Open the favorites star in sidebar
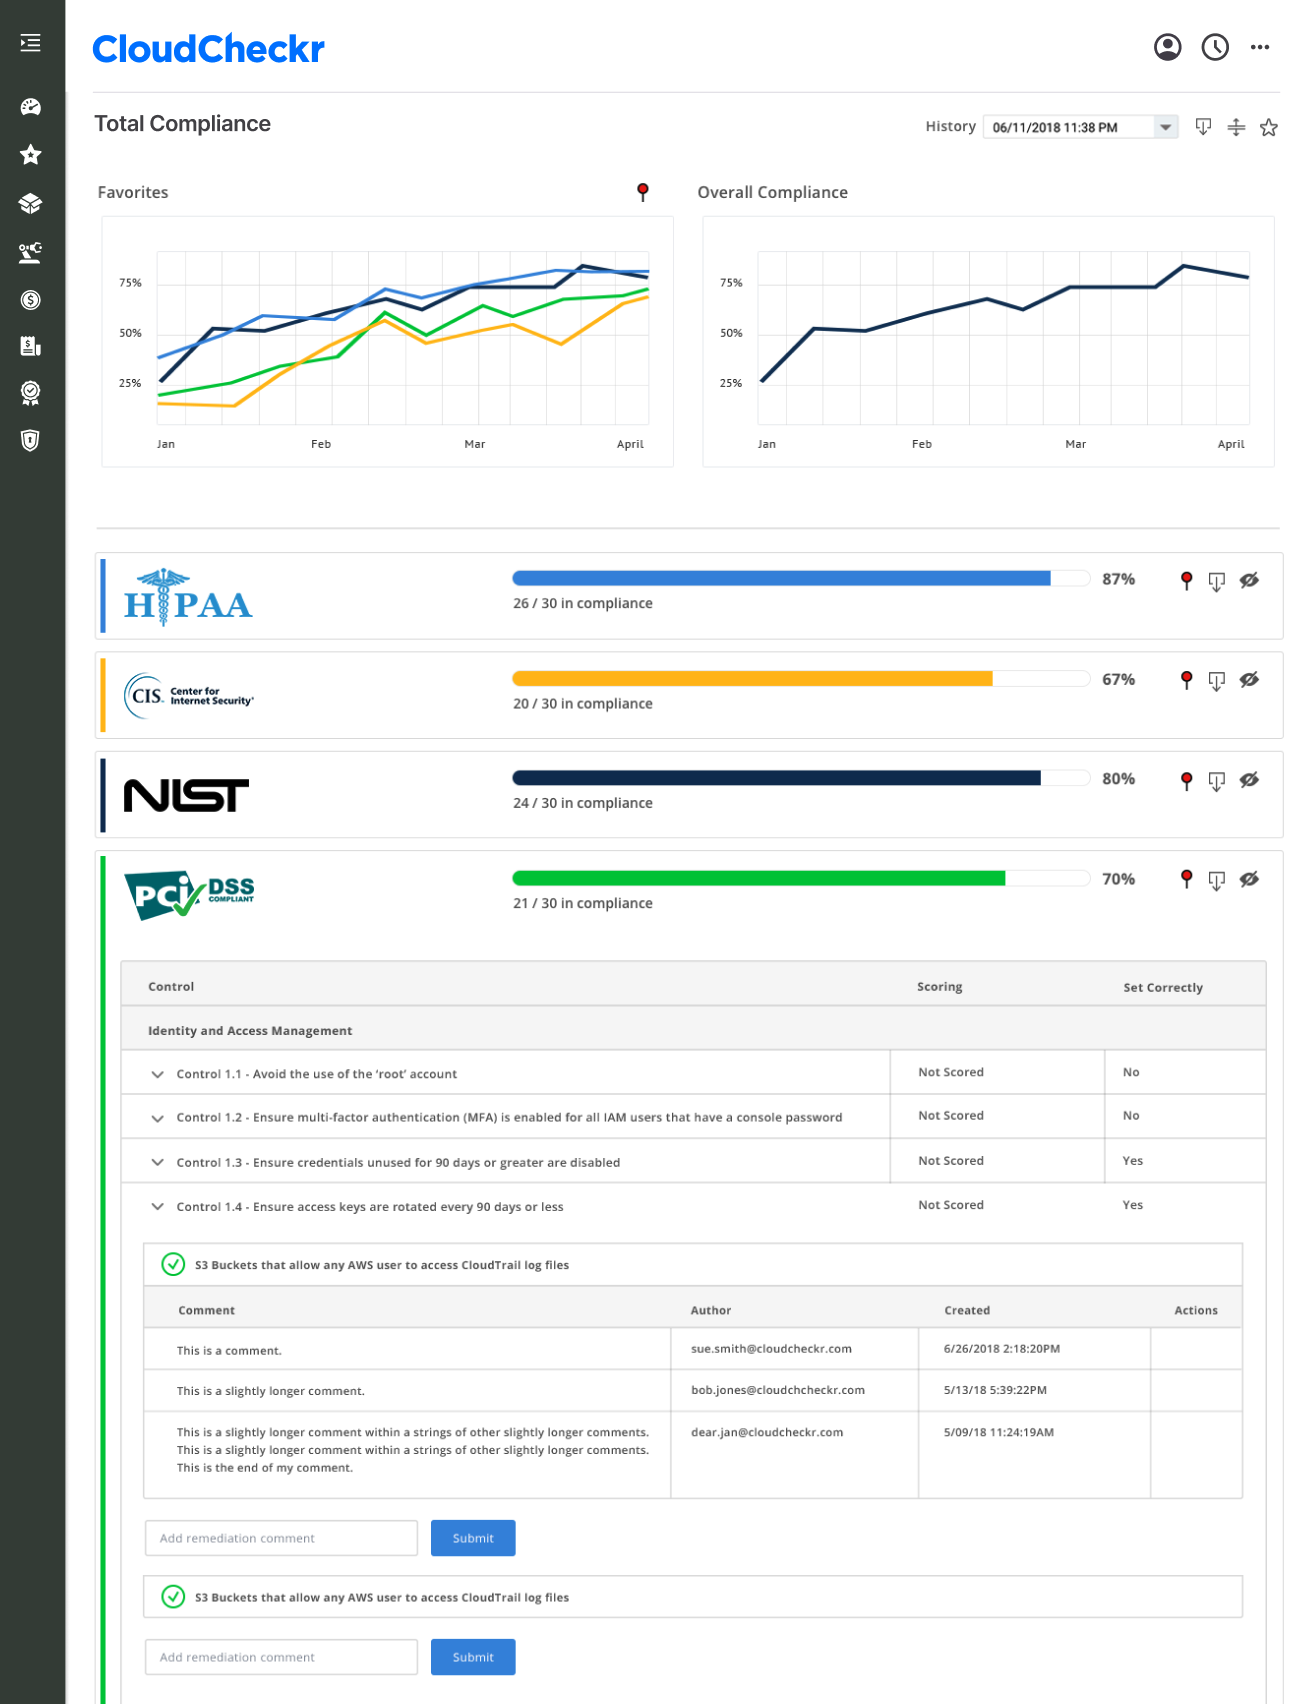The width and height of the screenshot is (1310, 1704). coord(31,154)
